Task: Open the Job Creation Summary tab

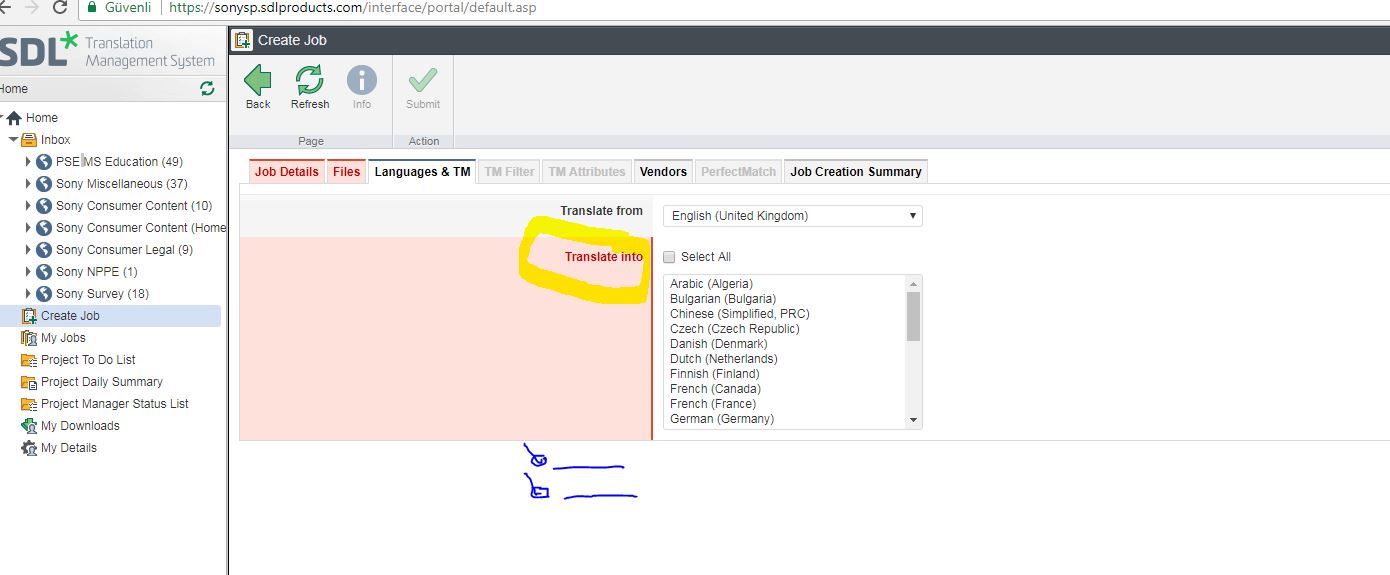Action: click(856, 172)
